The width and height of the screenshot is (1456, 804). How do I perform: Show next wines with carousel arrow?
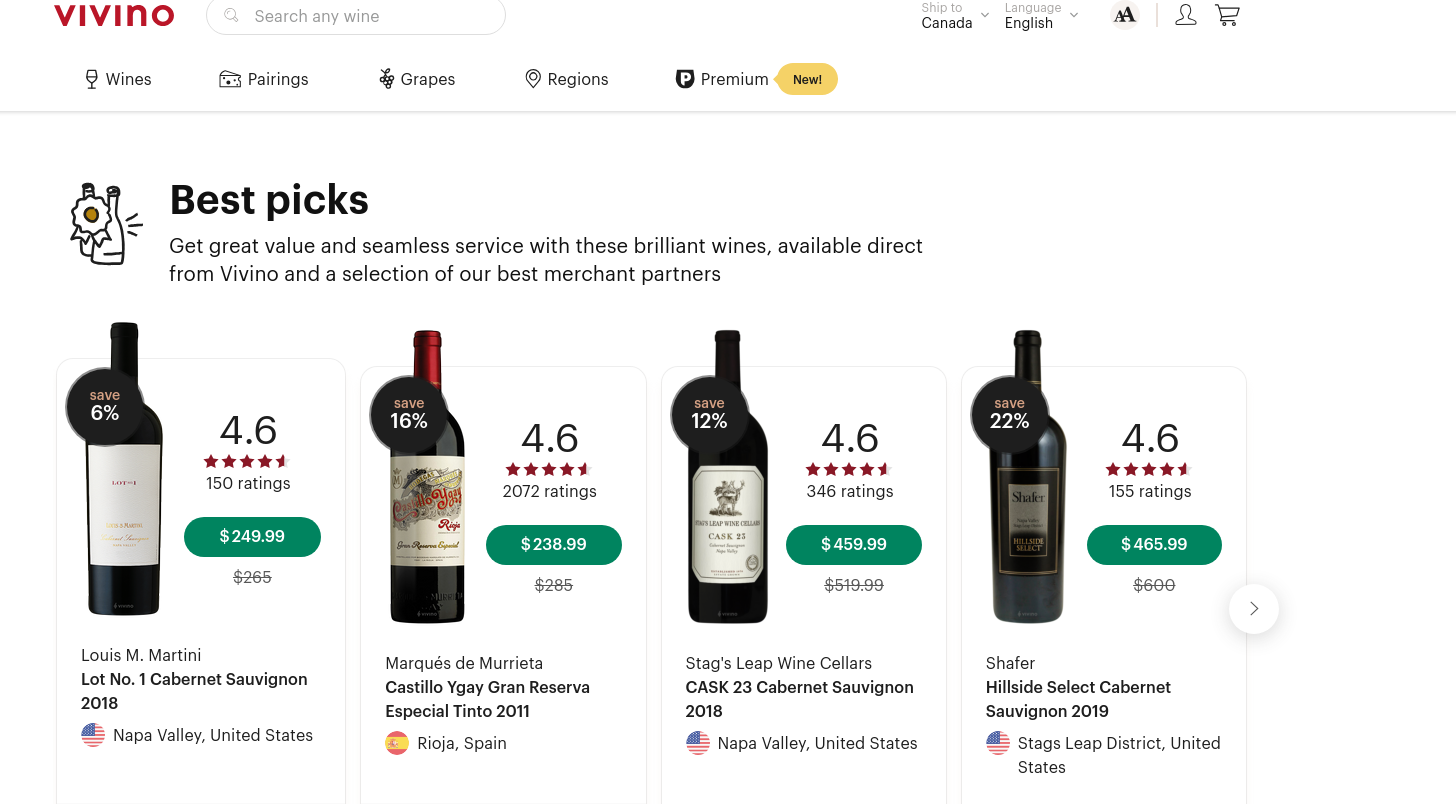click(1253, 608)
